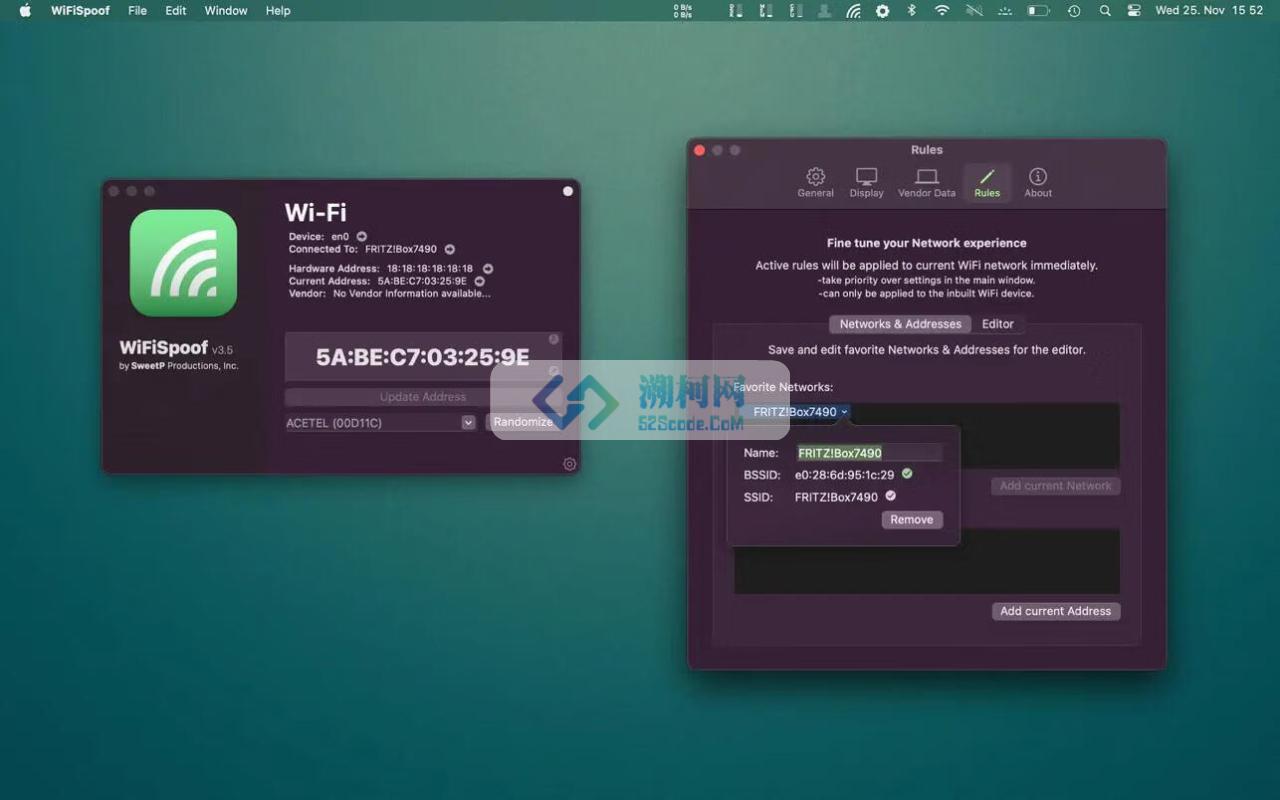Image resolution: width=1280 pixels, height=800 pixels.
Task: Click Add current Address button
Action: pyautogui.click(x=1056, y=611)
